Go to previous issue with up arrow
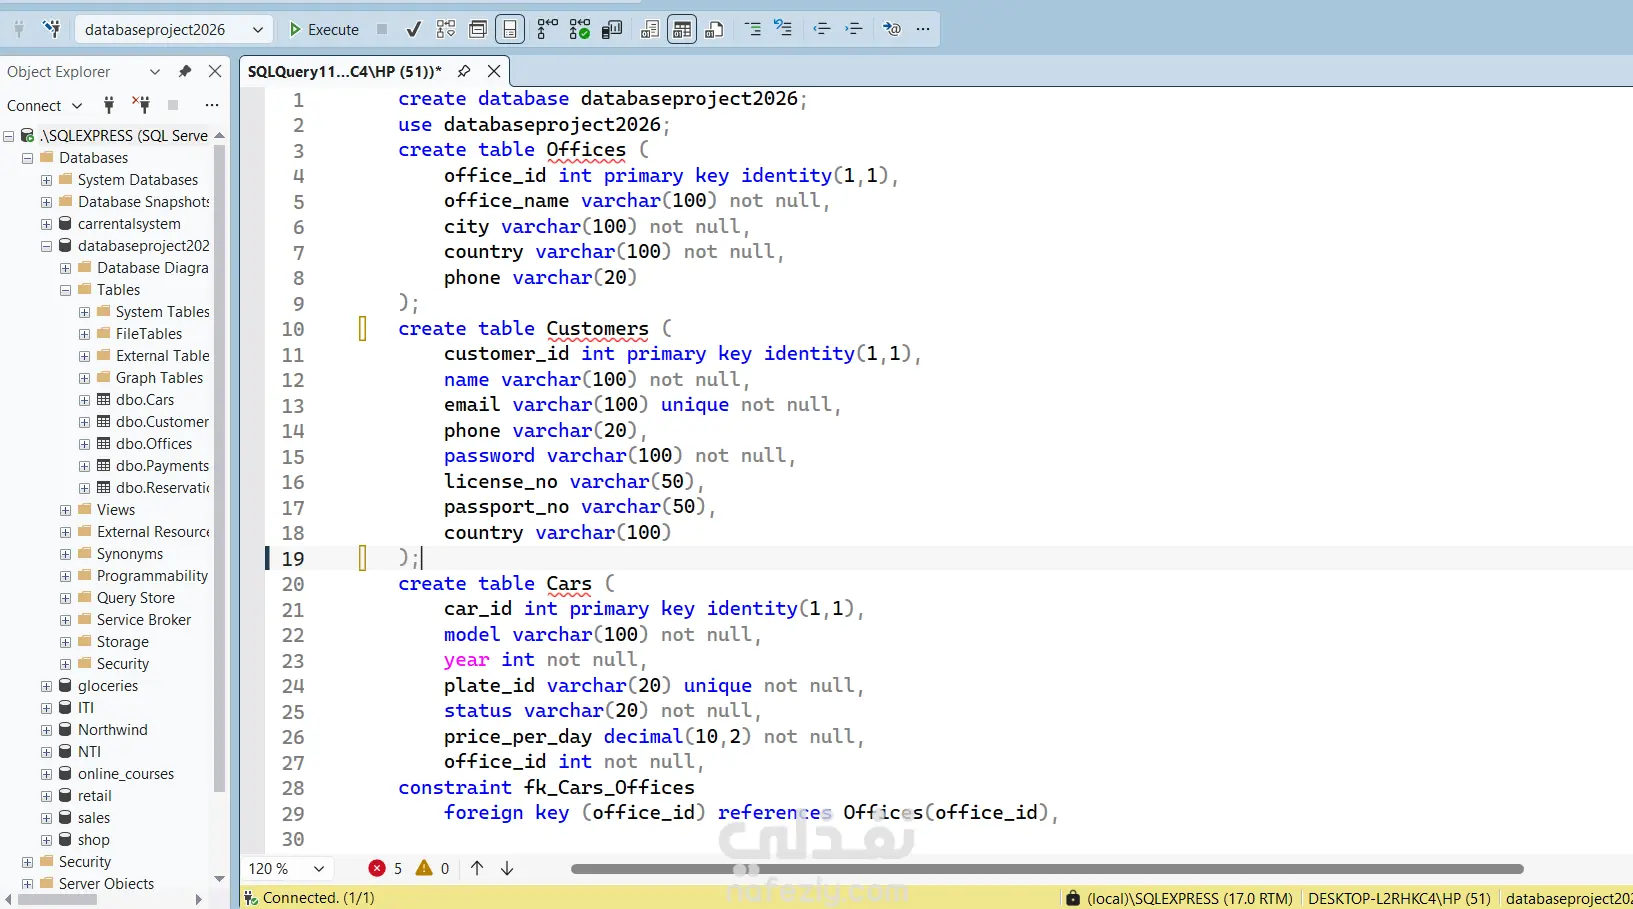1633x909 pixels. [477, 868]
